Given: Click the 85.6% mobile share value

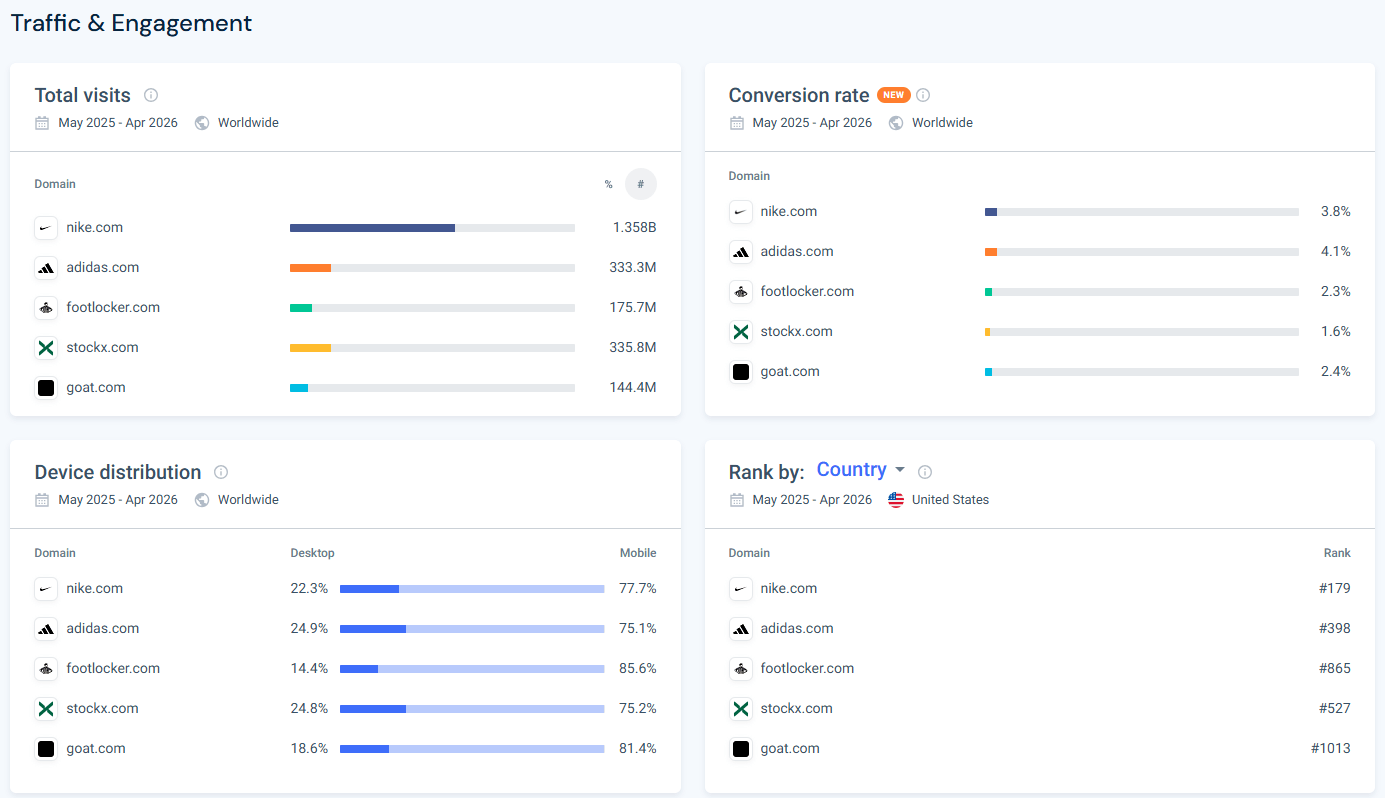Looking at the screenshot, I should pos(638,669).
